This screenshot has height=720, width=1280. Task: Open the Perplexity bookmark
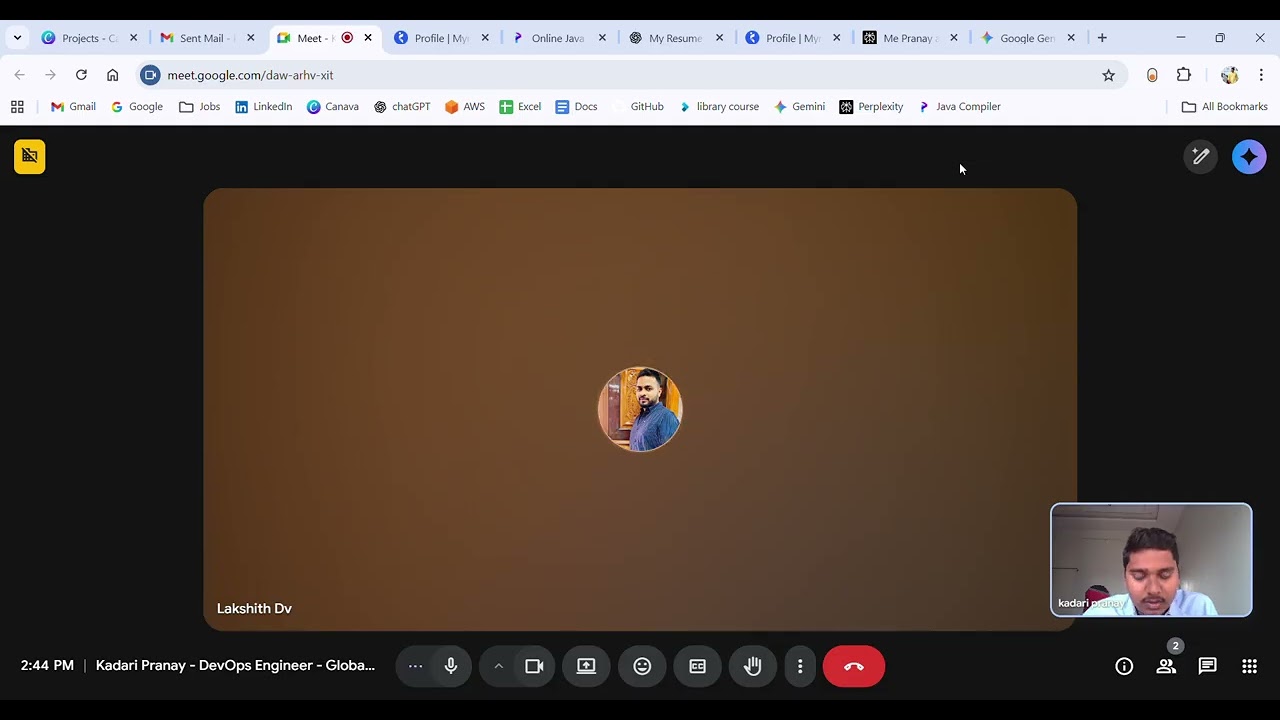tap(871, 107)
